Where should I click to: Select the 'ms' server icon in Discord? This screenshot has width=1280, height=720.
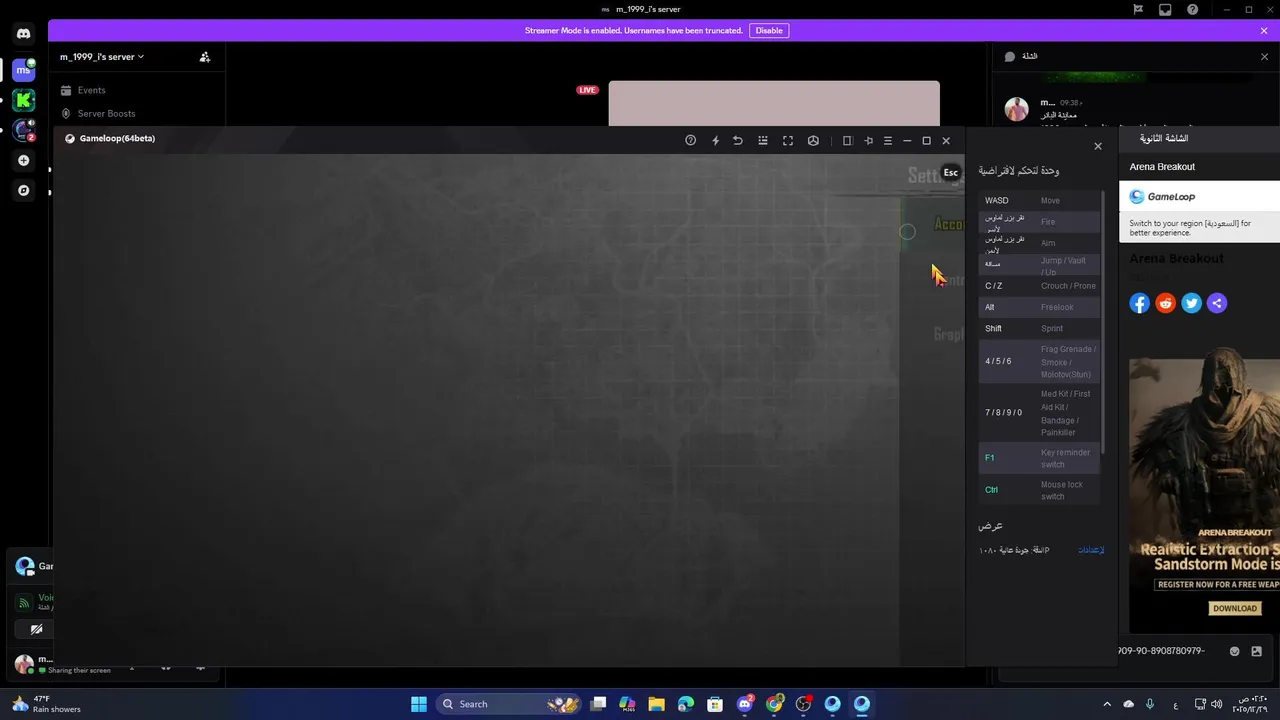coord(24,70)
